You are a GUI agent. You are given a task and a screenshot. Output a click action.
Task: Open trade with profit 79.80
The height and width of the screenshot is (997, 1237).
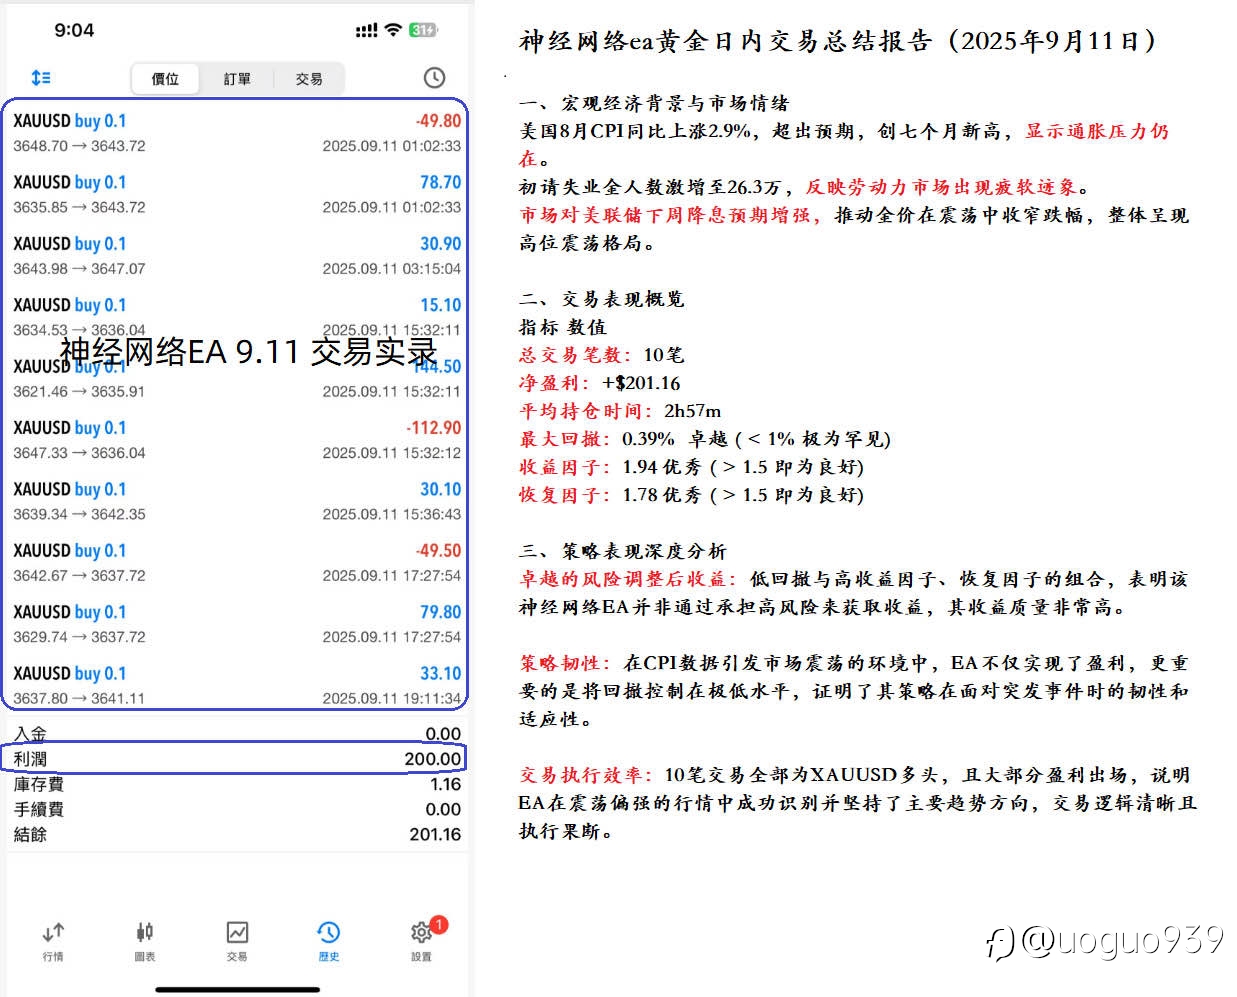[237, 623]
